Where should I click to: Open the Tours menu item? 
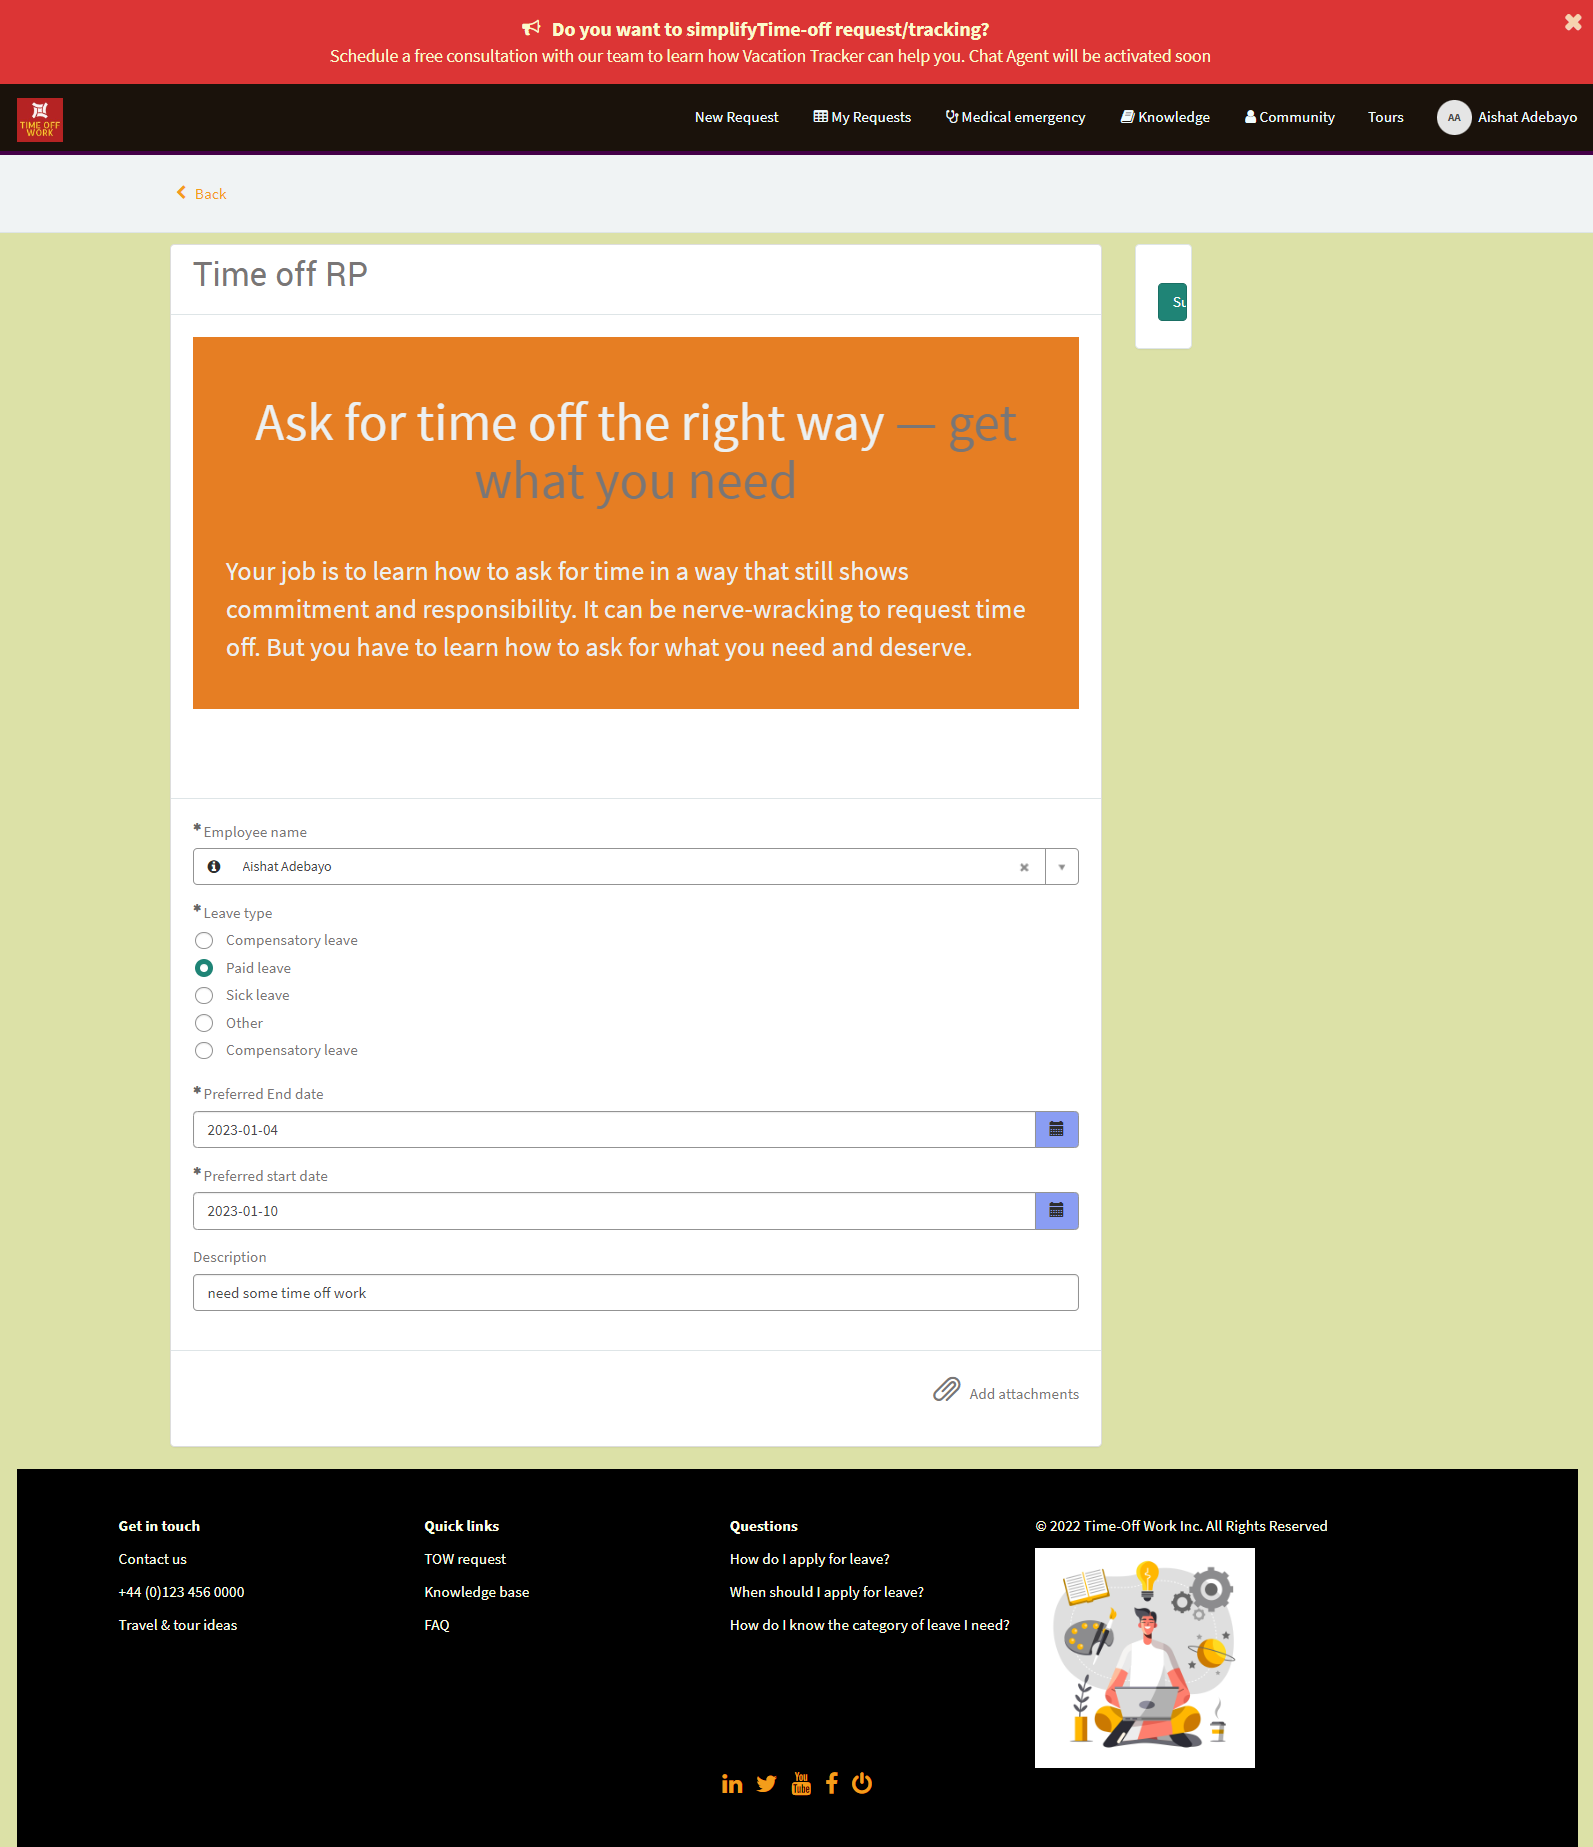1385,118
